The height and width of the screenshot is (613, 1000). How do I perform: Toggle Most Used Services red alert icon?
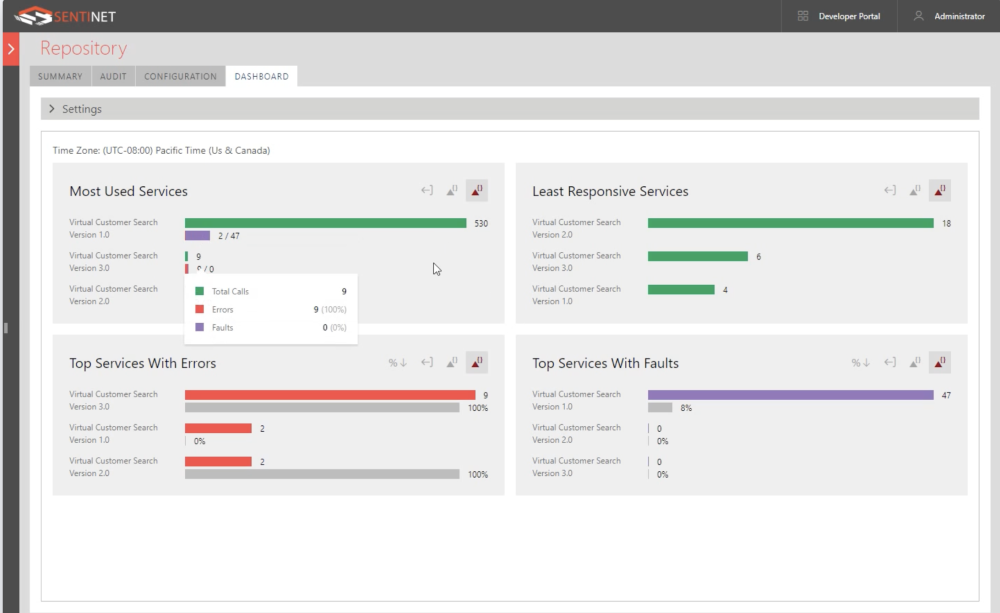[x=476, y=190]
